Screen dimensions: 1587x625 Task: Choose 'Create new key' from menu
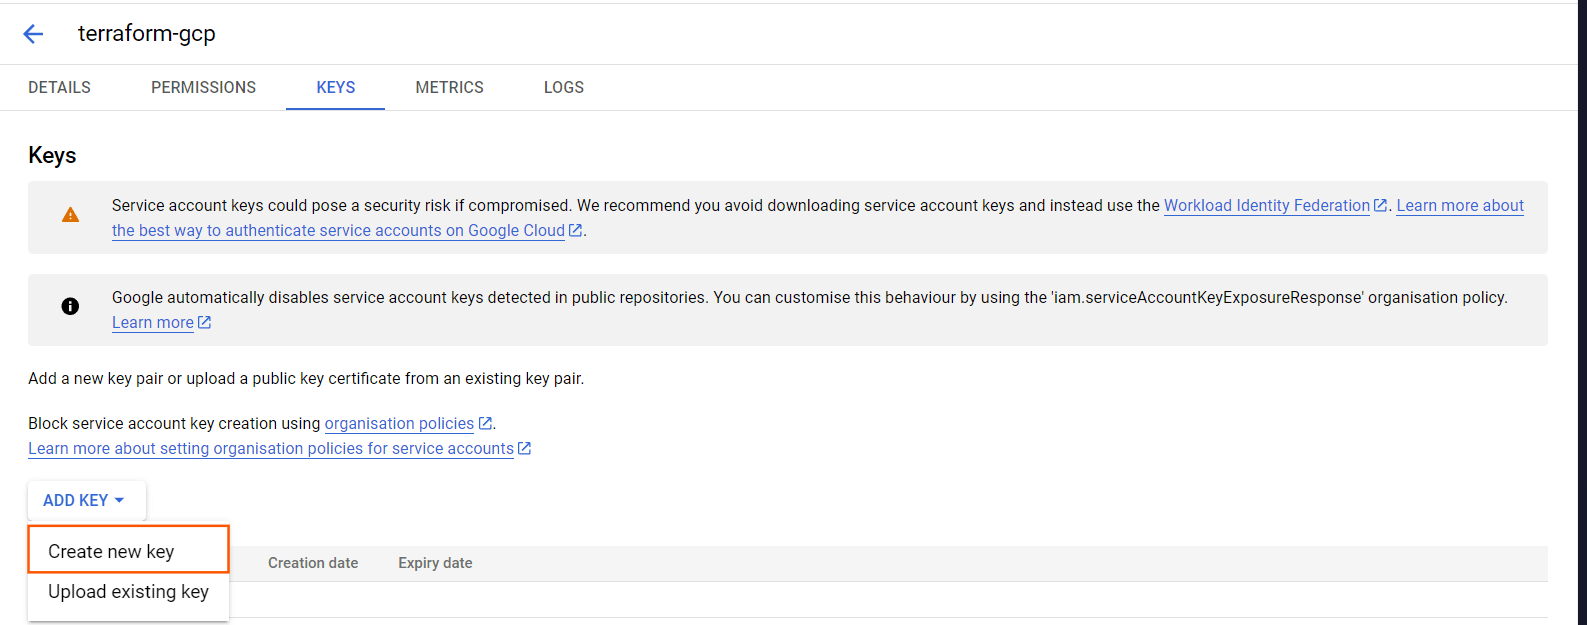coord(111,551)
